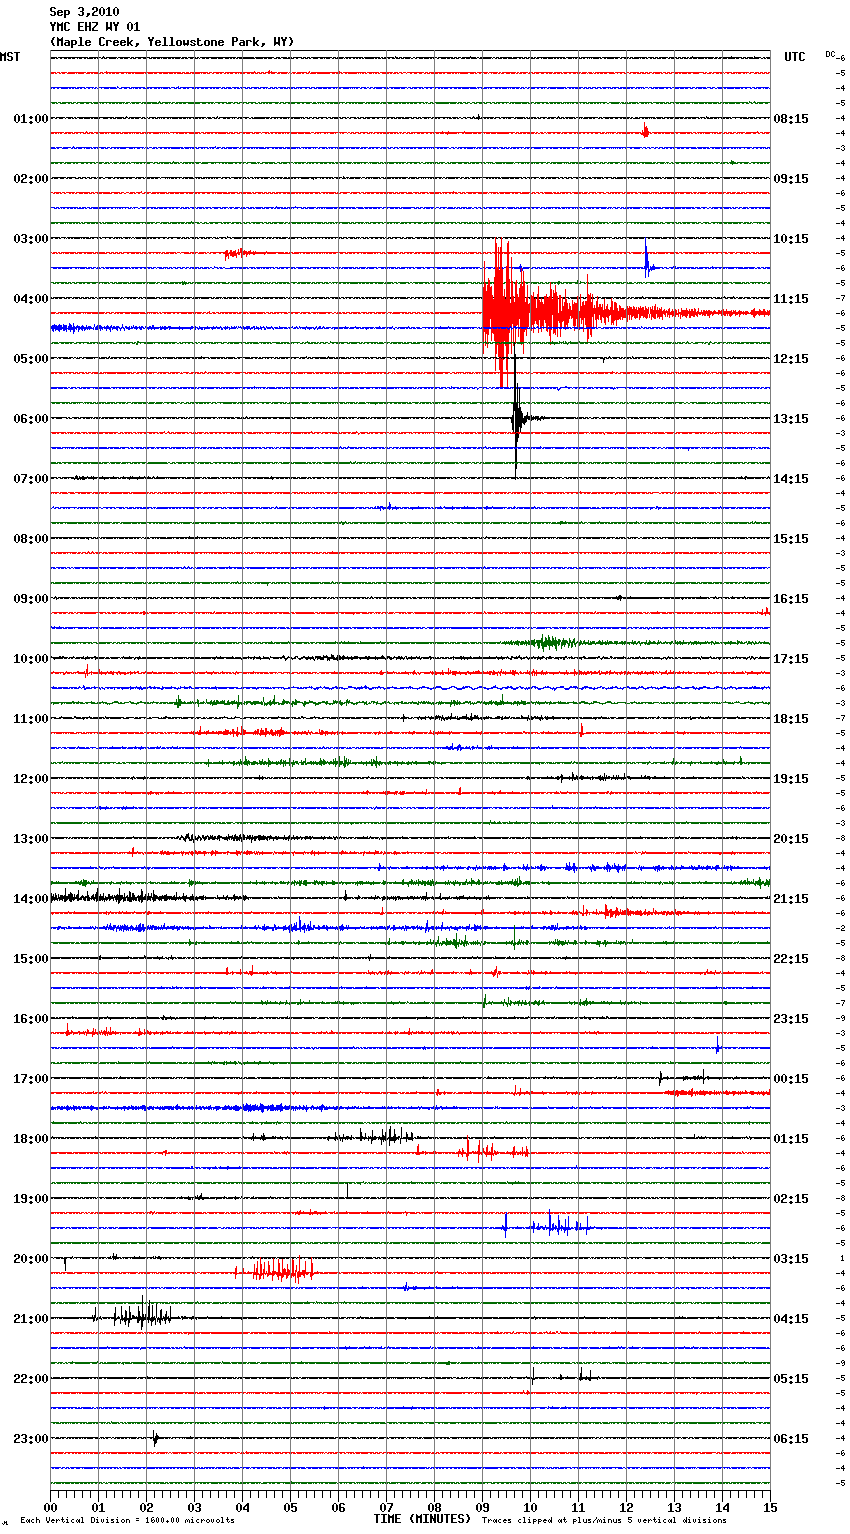Click minute tick label 03 on bottom axis
Viewport: 850px width, 1534px height.
click(x=195, y=1507)
